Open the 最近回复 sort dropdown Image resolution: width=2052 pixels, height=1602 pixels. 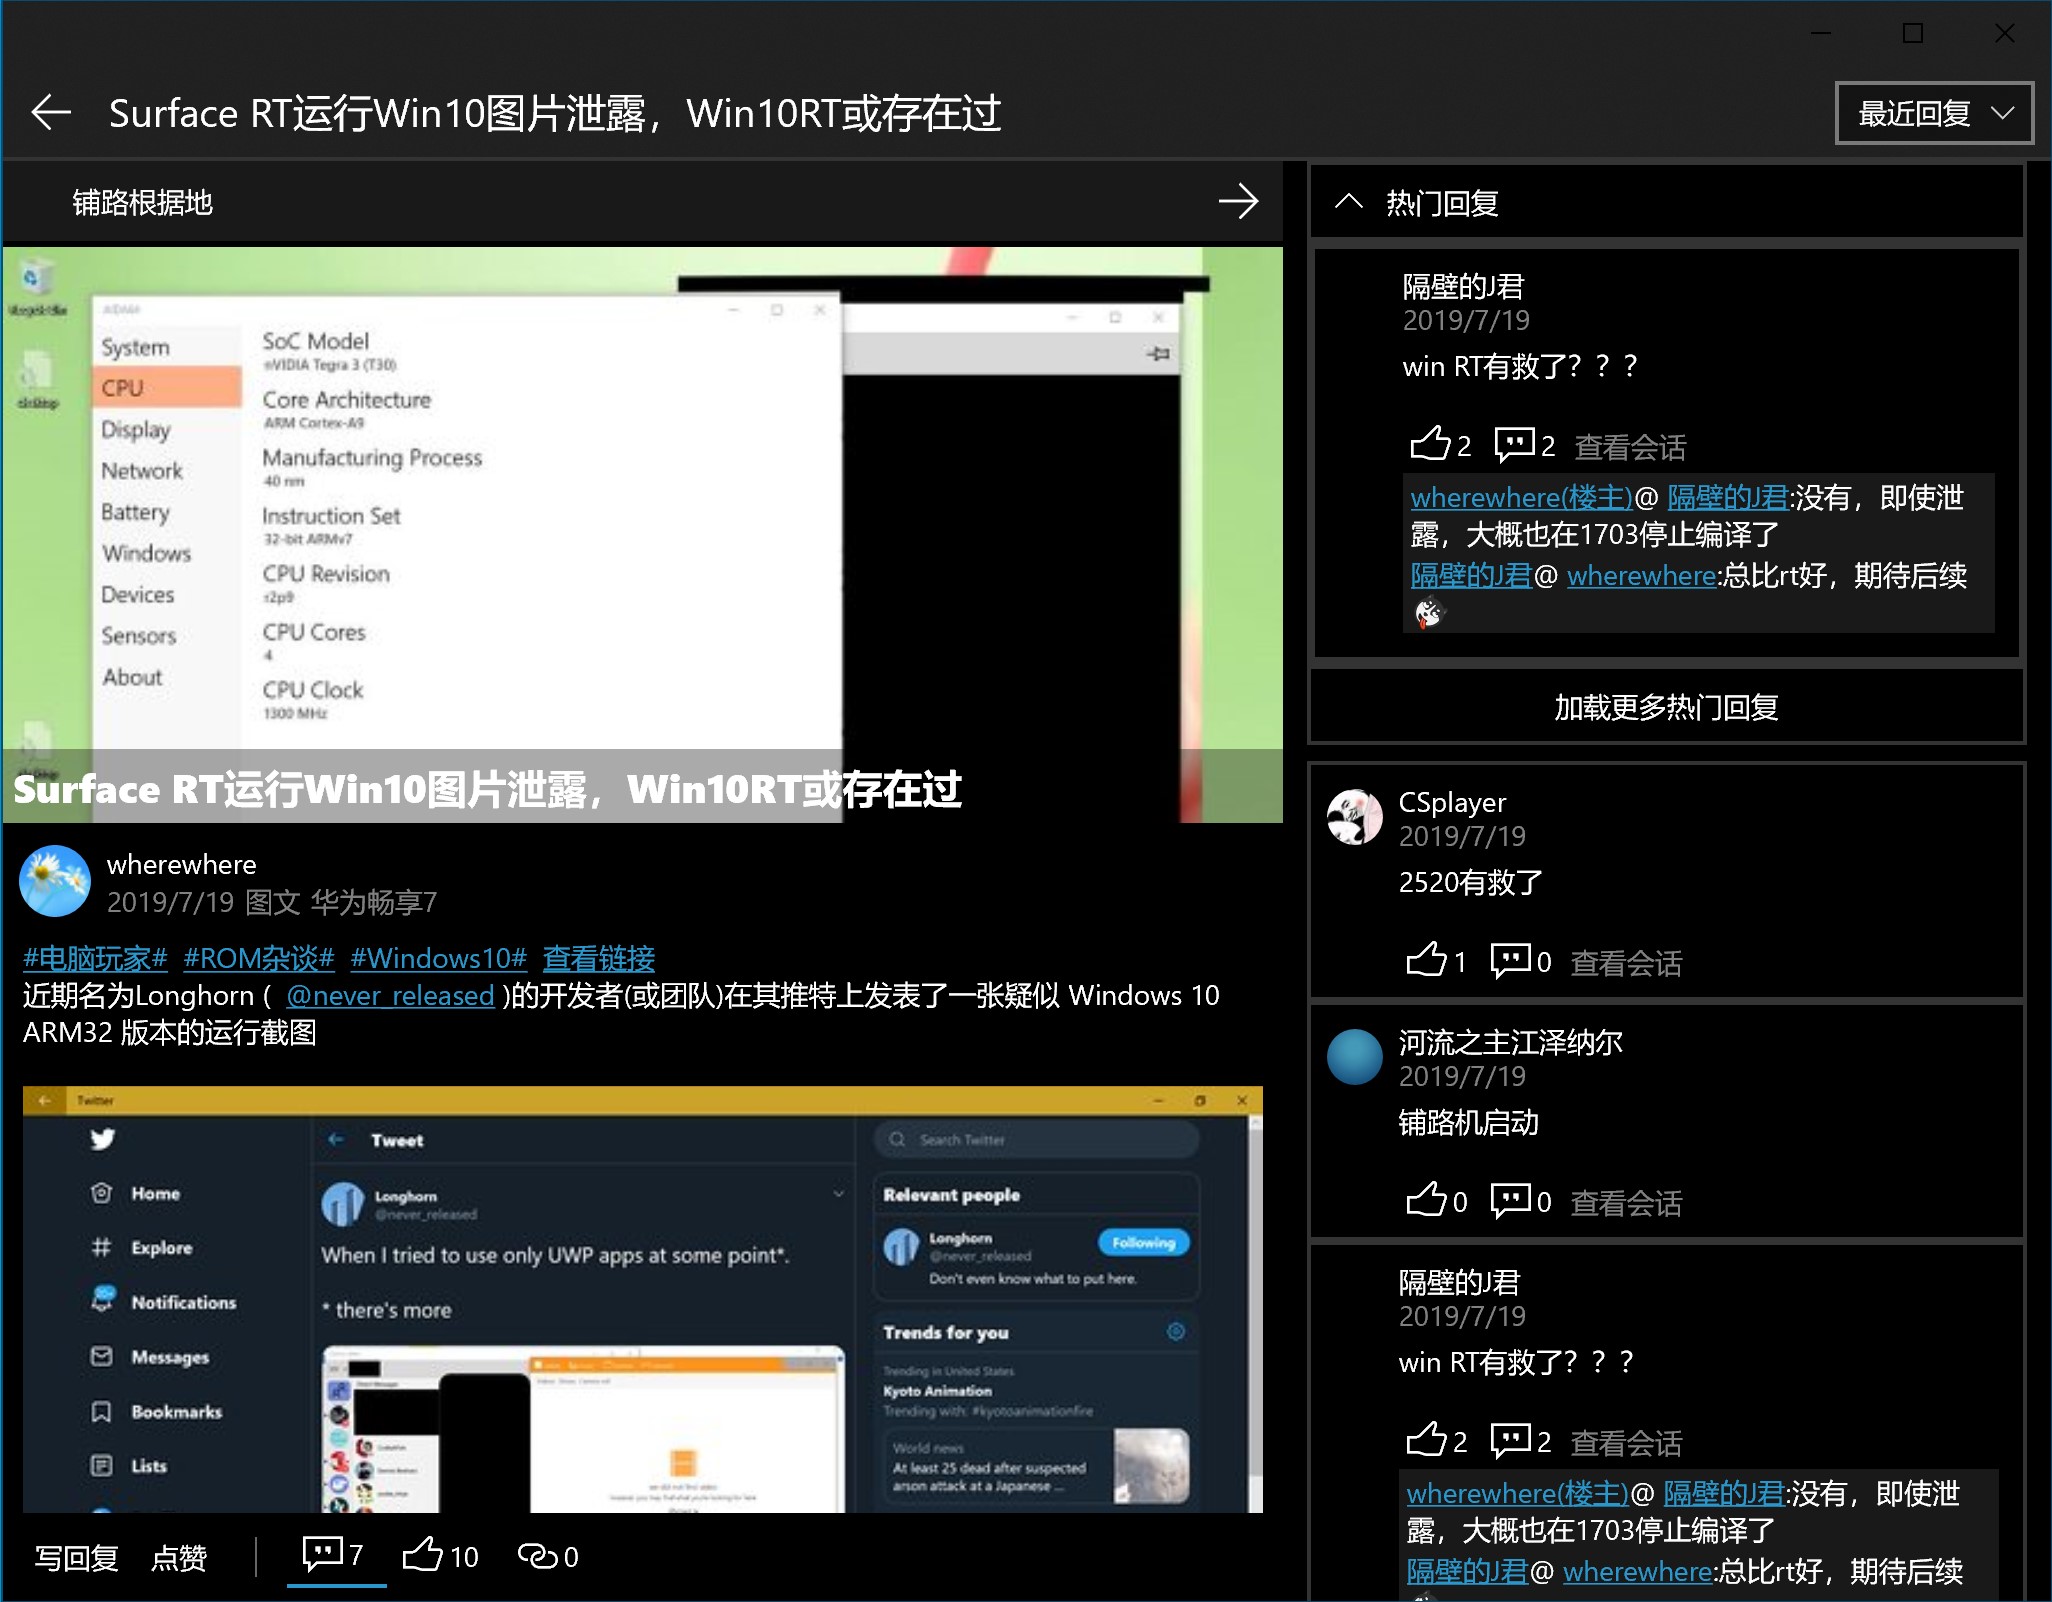click(1933, 113)
